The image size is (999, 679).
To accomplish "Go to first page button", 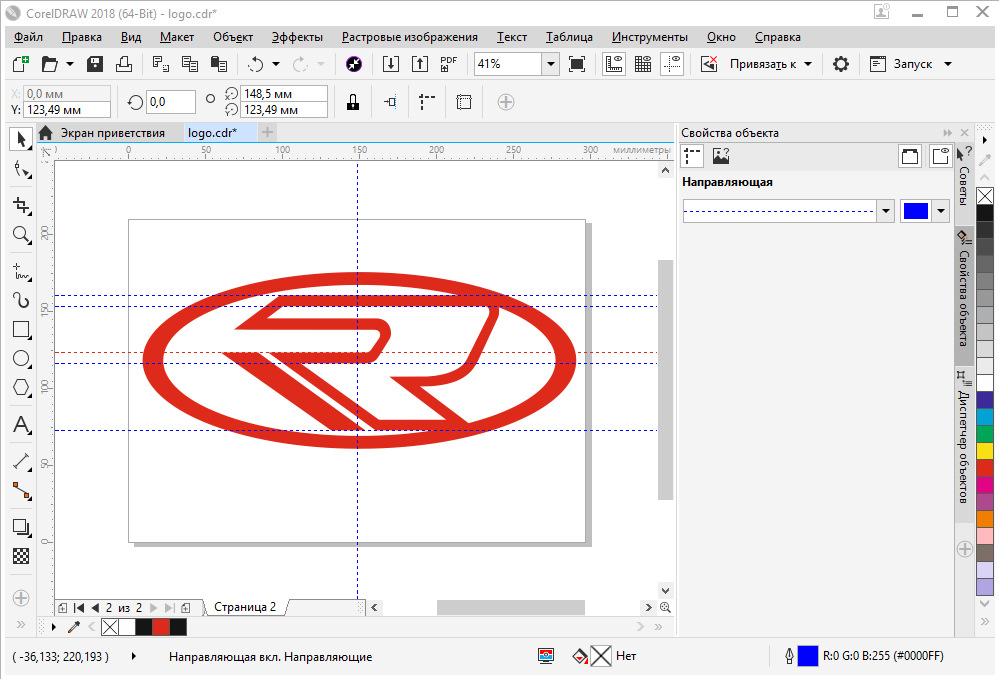I will point(79,608).
